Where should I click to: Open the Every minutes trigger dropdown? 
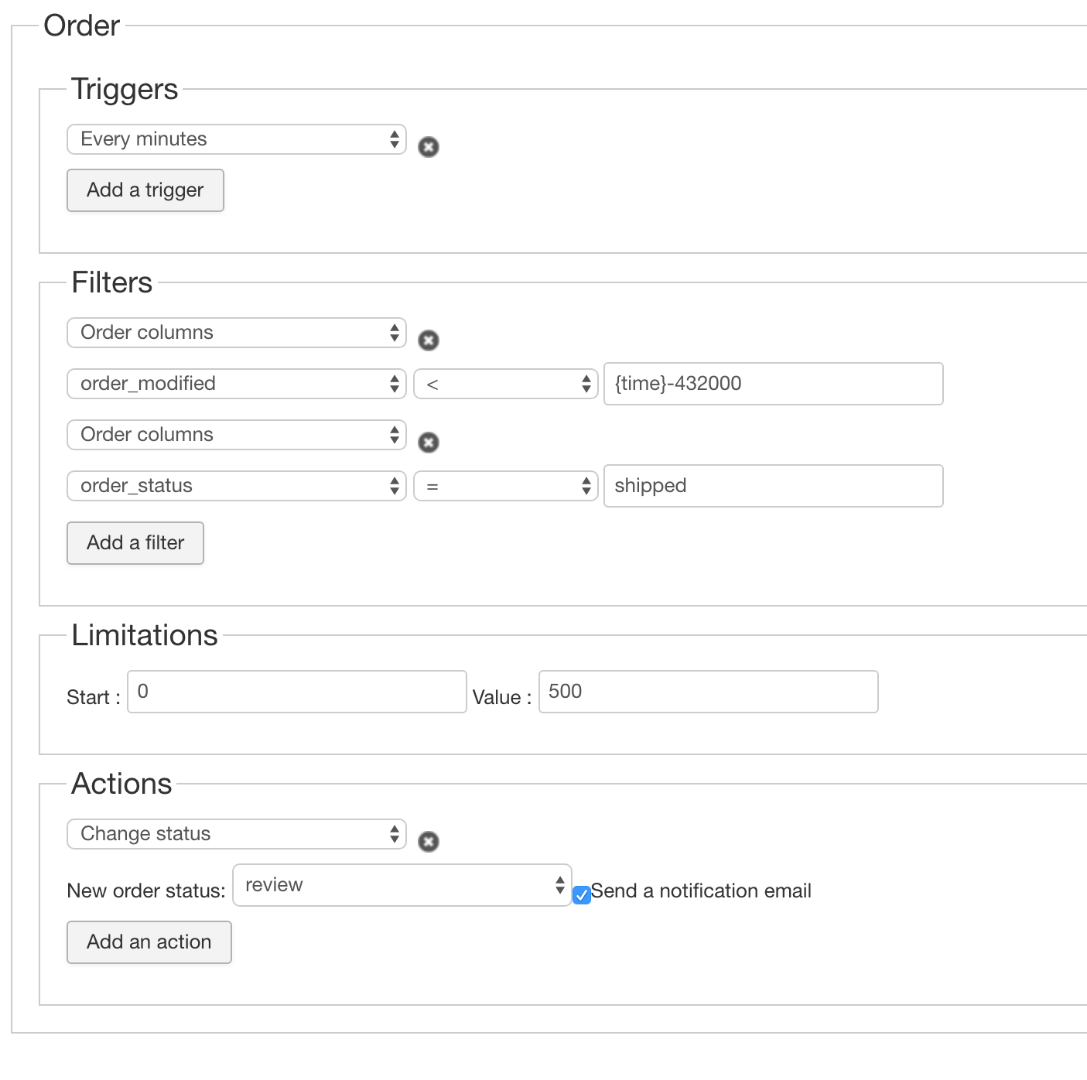(236, 140)
